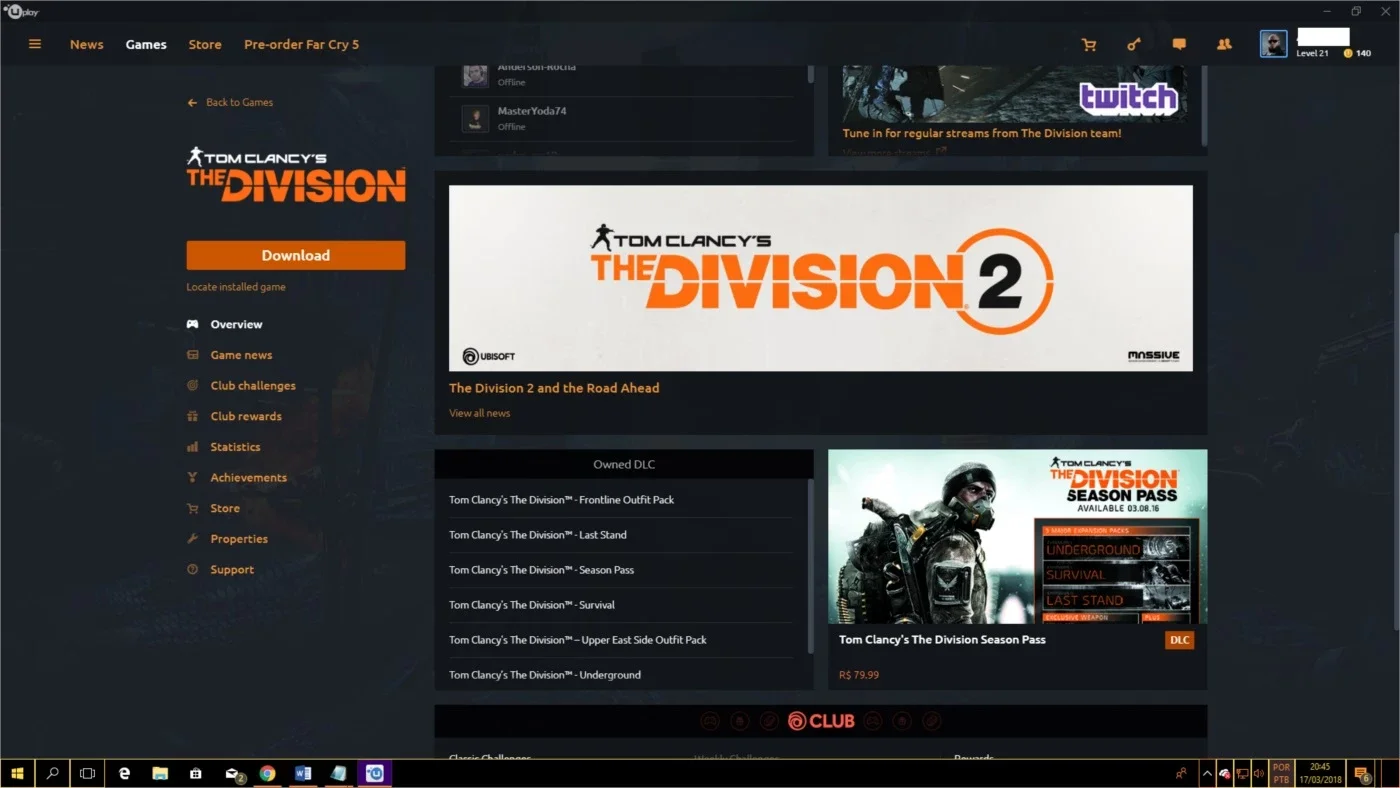Viewport: 1400px width, 788px height.
Task: Click the volume icon in the system tray
Action: tap(1258, 773)
